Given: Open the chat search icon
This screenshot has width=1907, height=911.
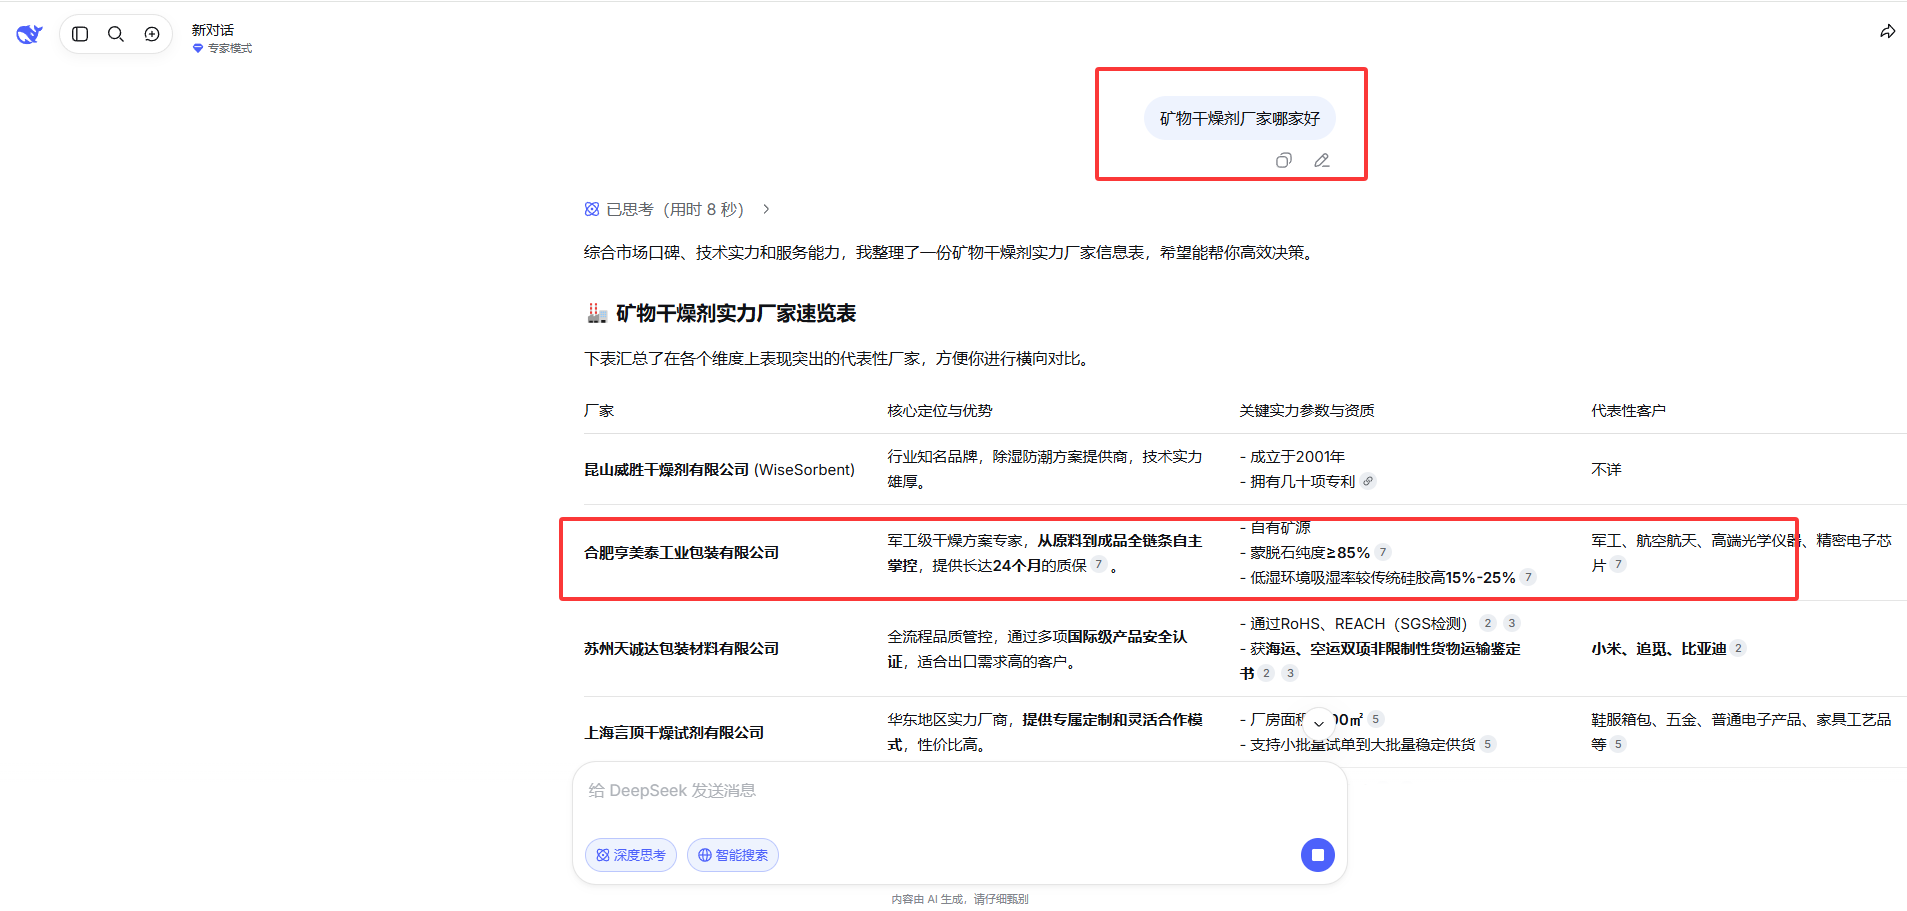Looking at the screenshot, I should (116, 34).
